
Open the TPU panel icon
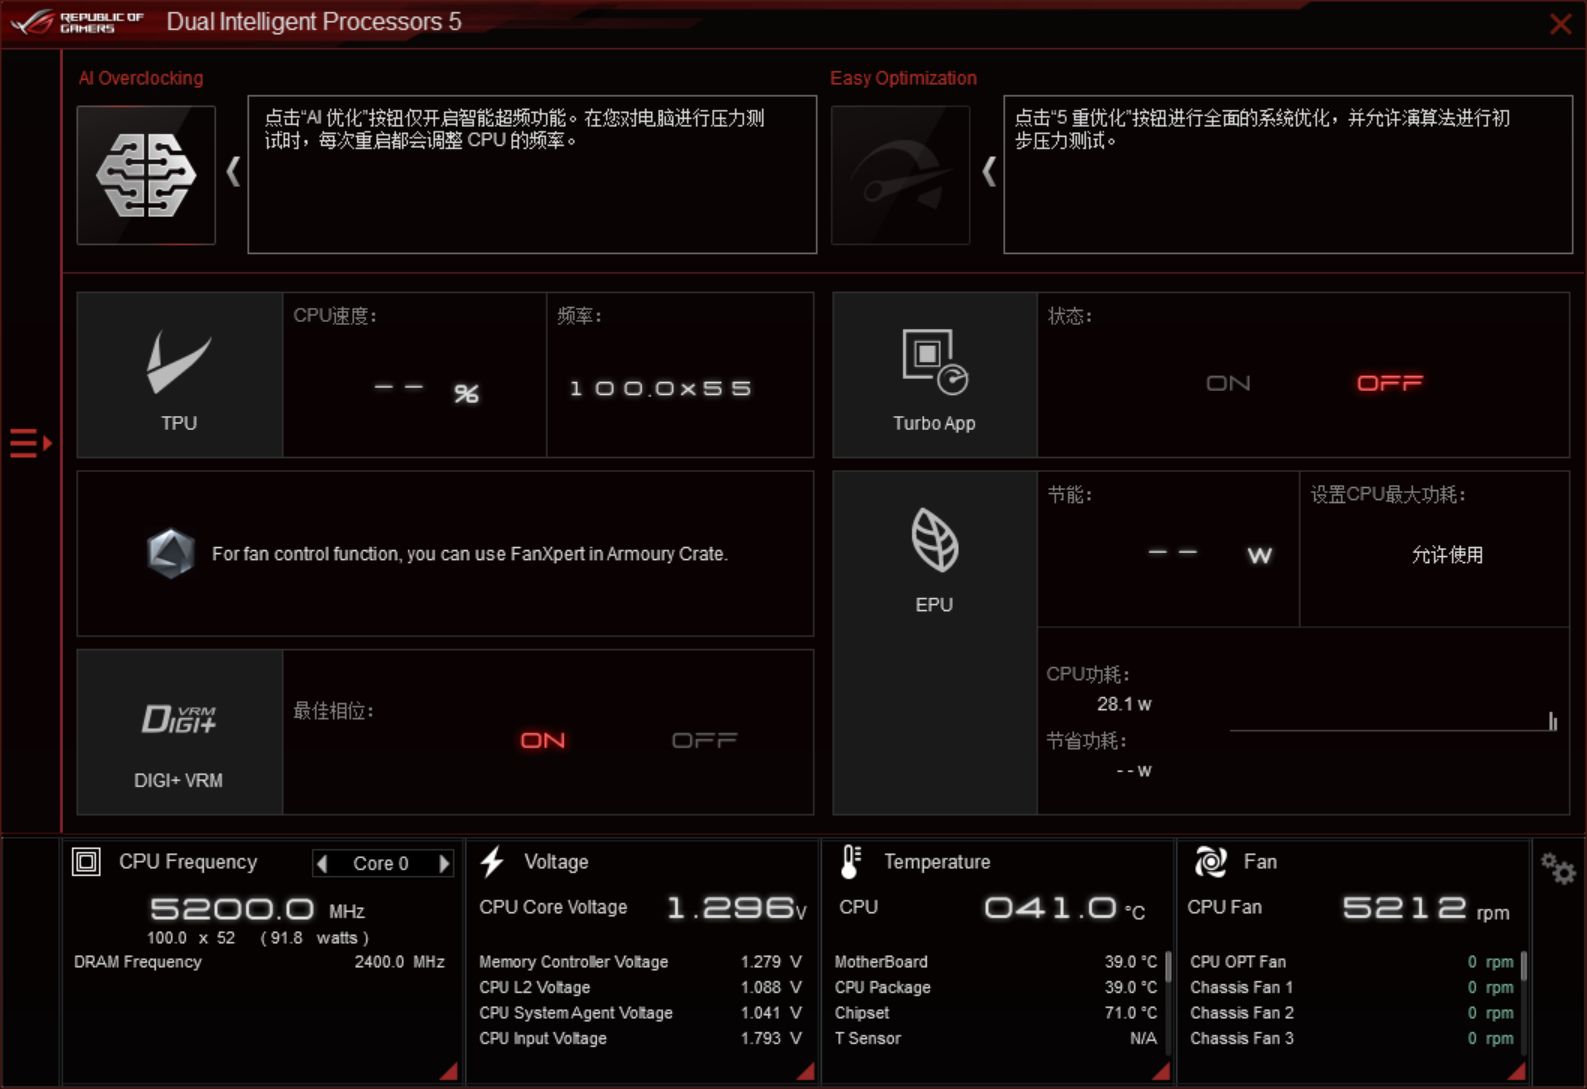[x=180, y=375]
